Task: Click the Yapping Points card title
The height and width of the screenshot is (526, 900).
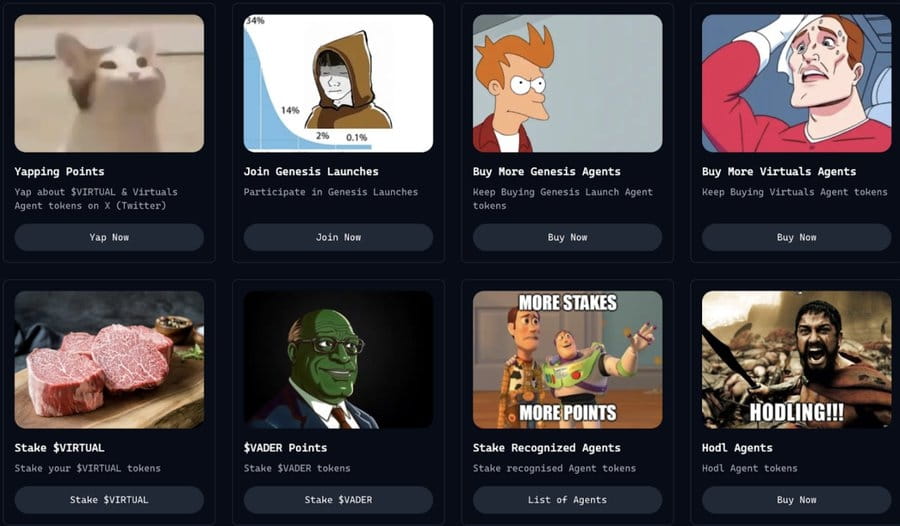Action: 59,172
